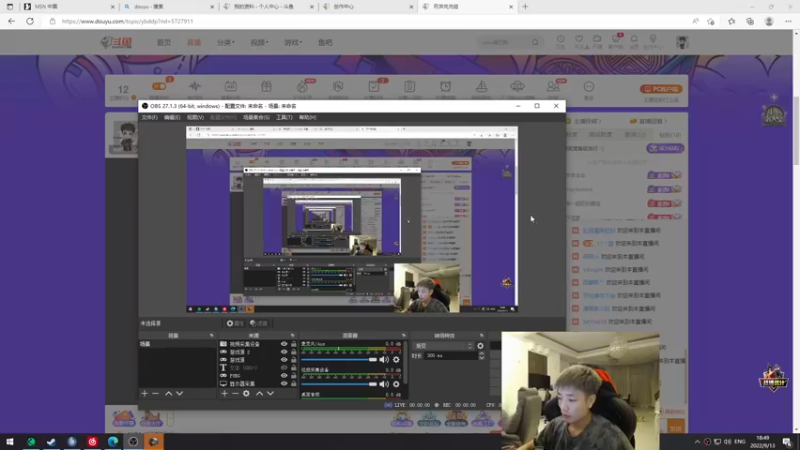Open the OBS 工具(T) menu
Viewport: 800px width, 450px height.
(284, 117)
